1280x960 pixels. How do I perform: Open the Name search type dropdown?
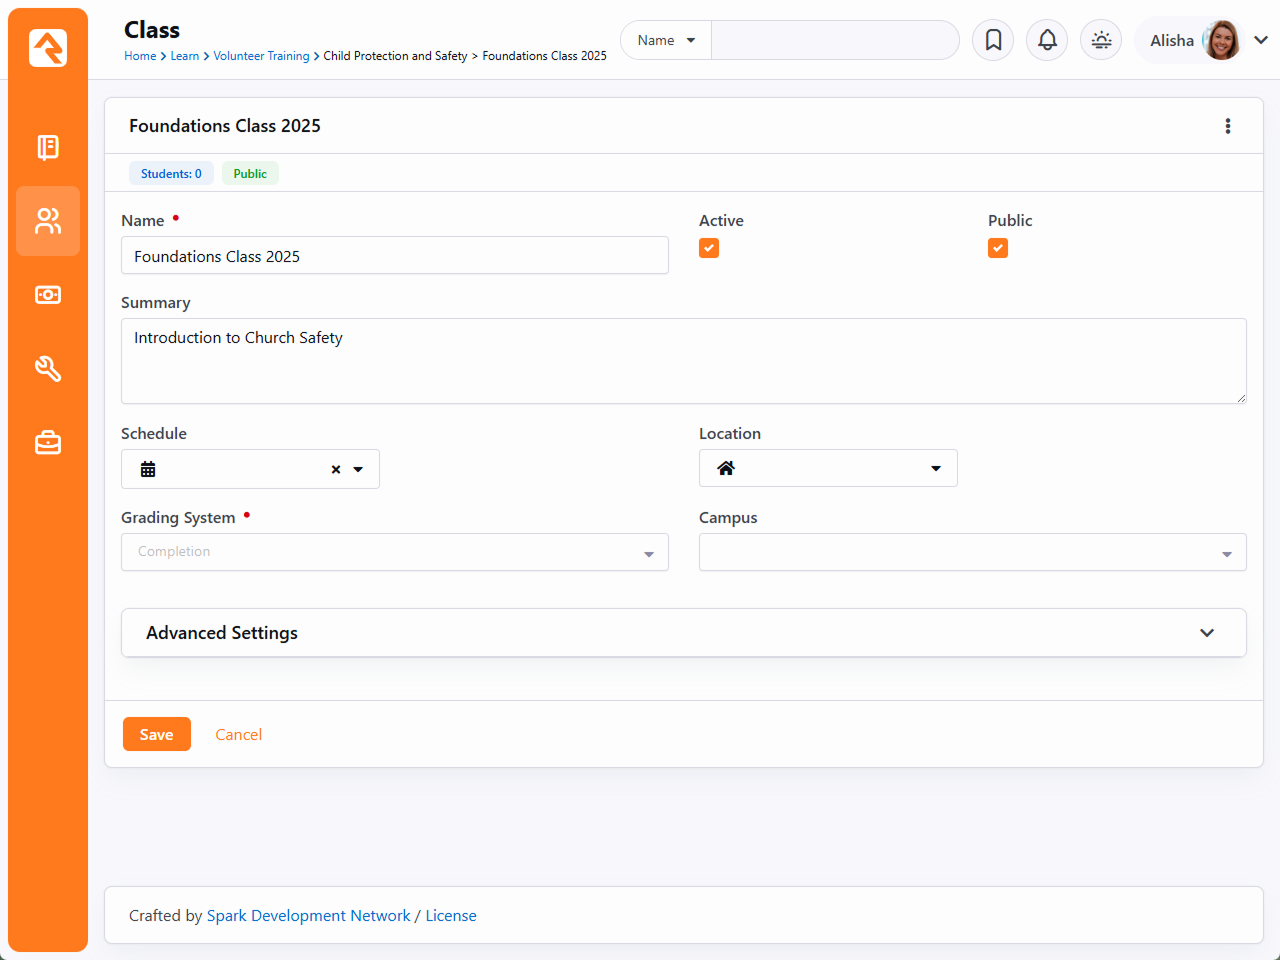(x=666, y=40)
